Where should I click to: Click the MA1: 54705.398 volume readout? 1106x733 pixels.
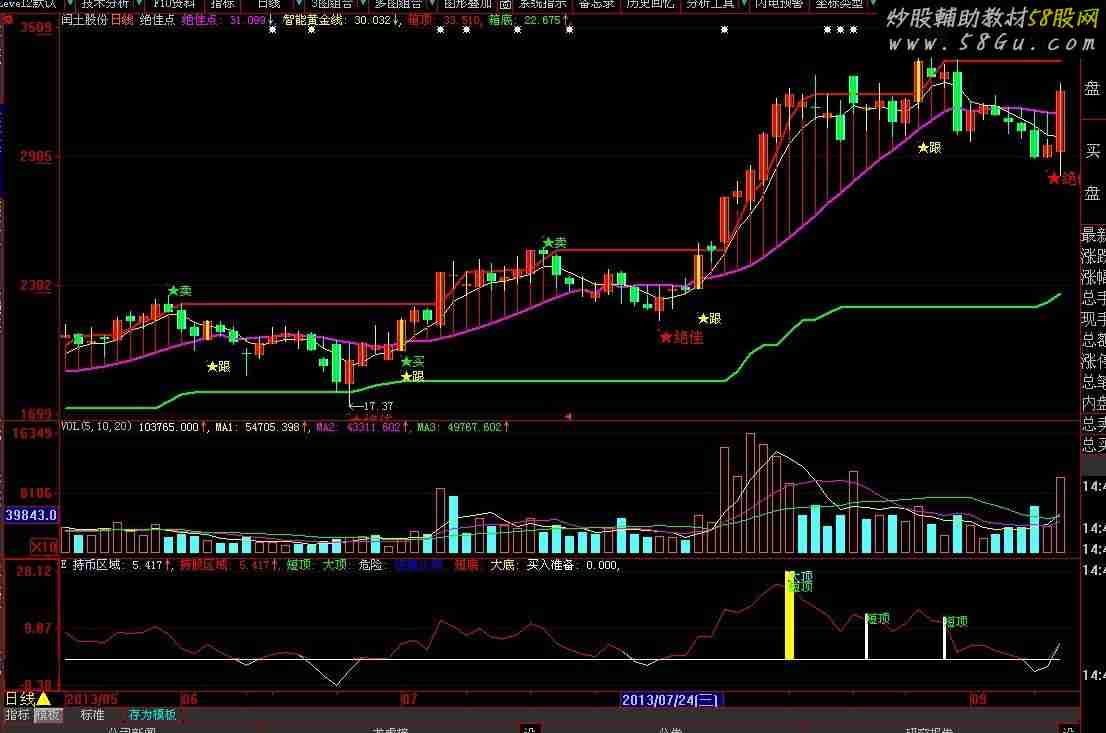pyautogui.click(x=261, y=427)
